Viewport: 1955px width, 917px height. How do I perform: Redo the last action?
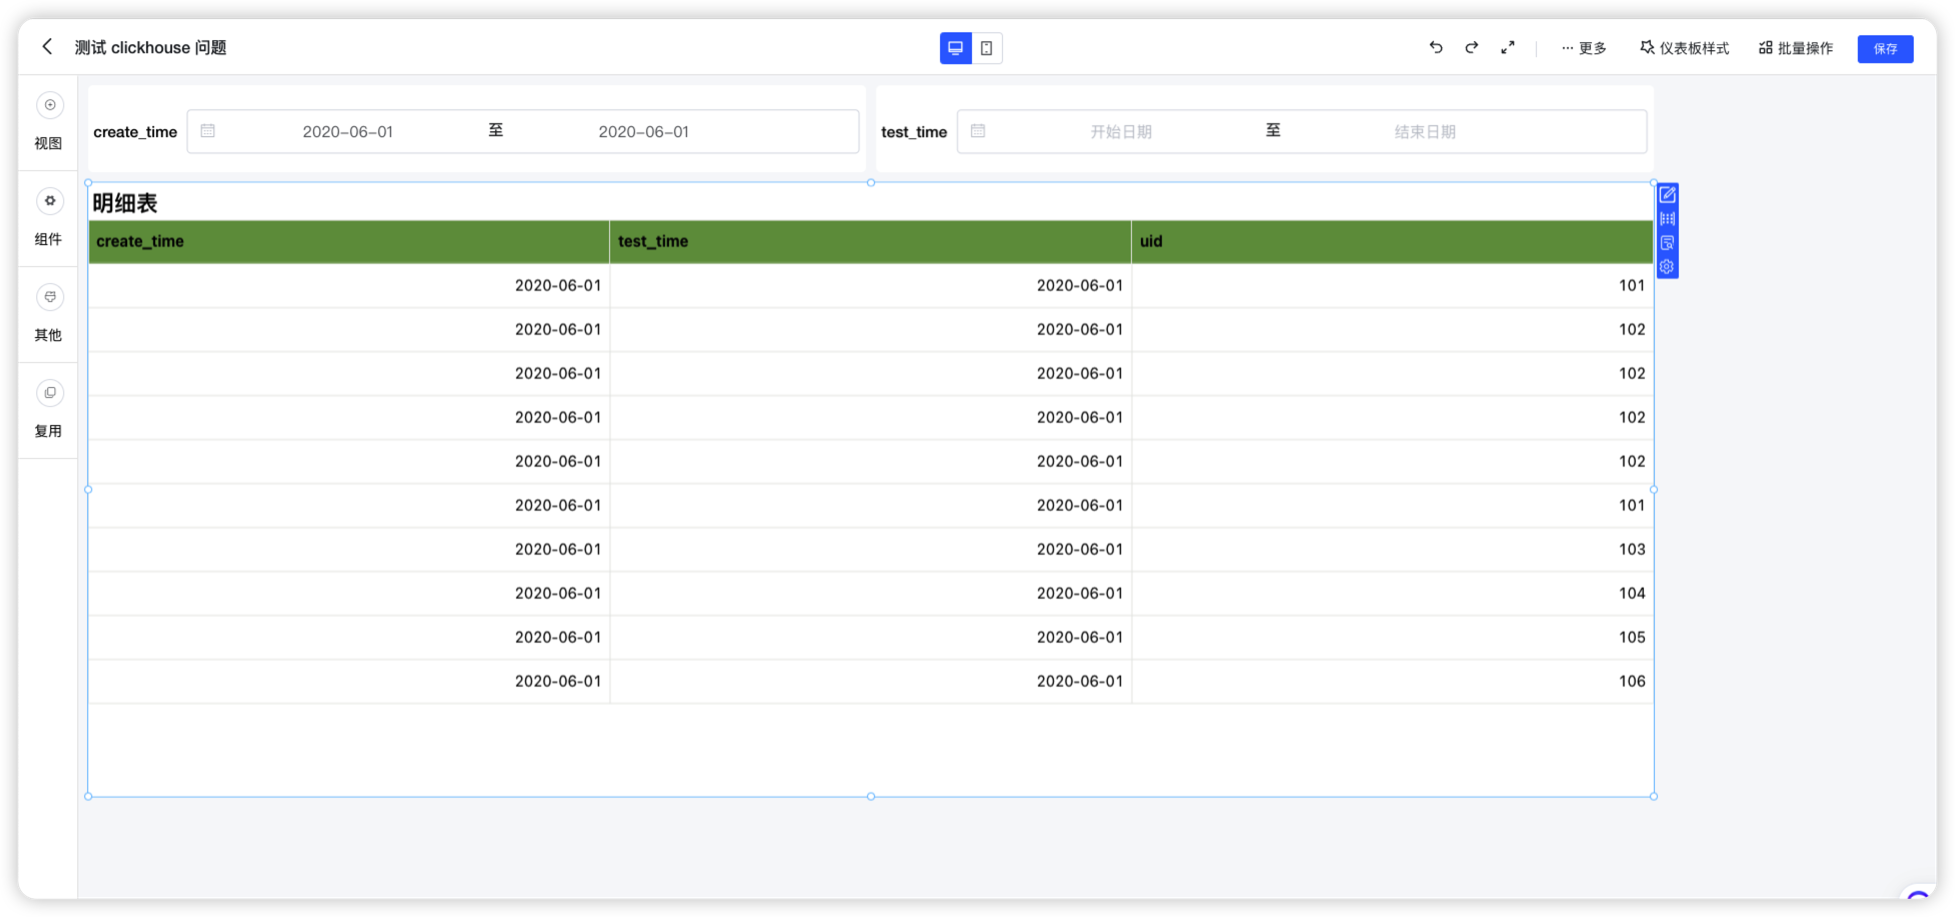click(1471, 47)
